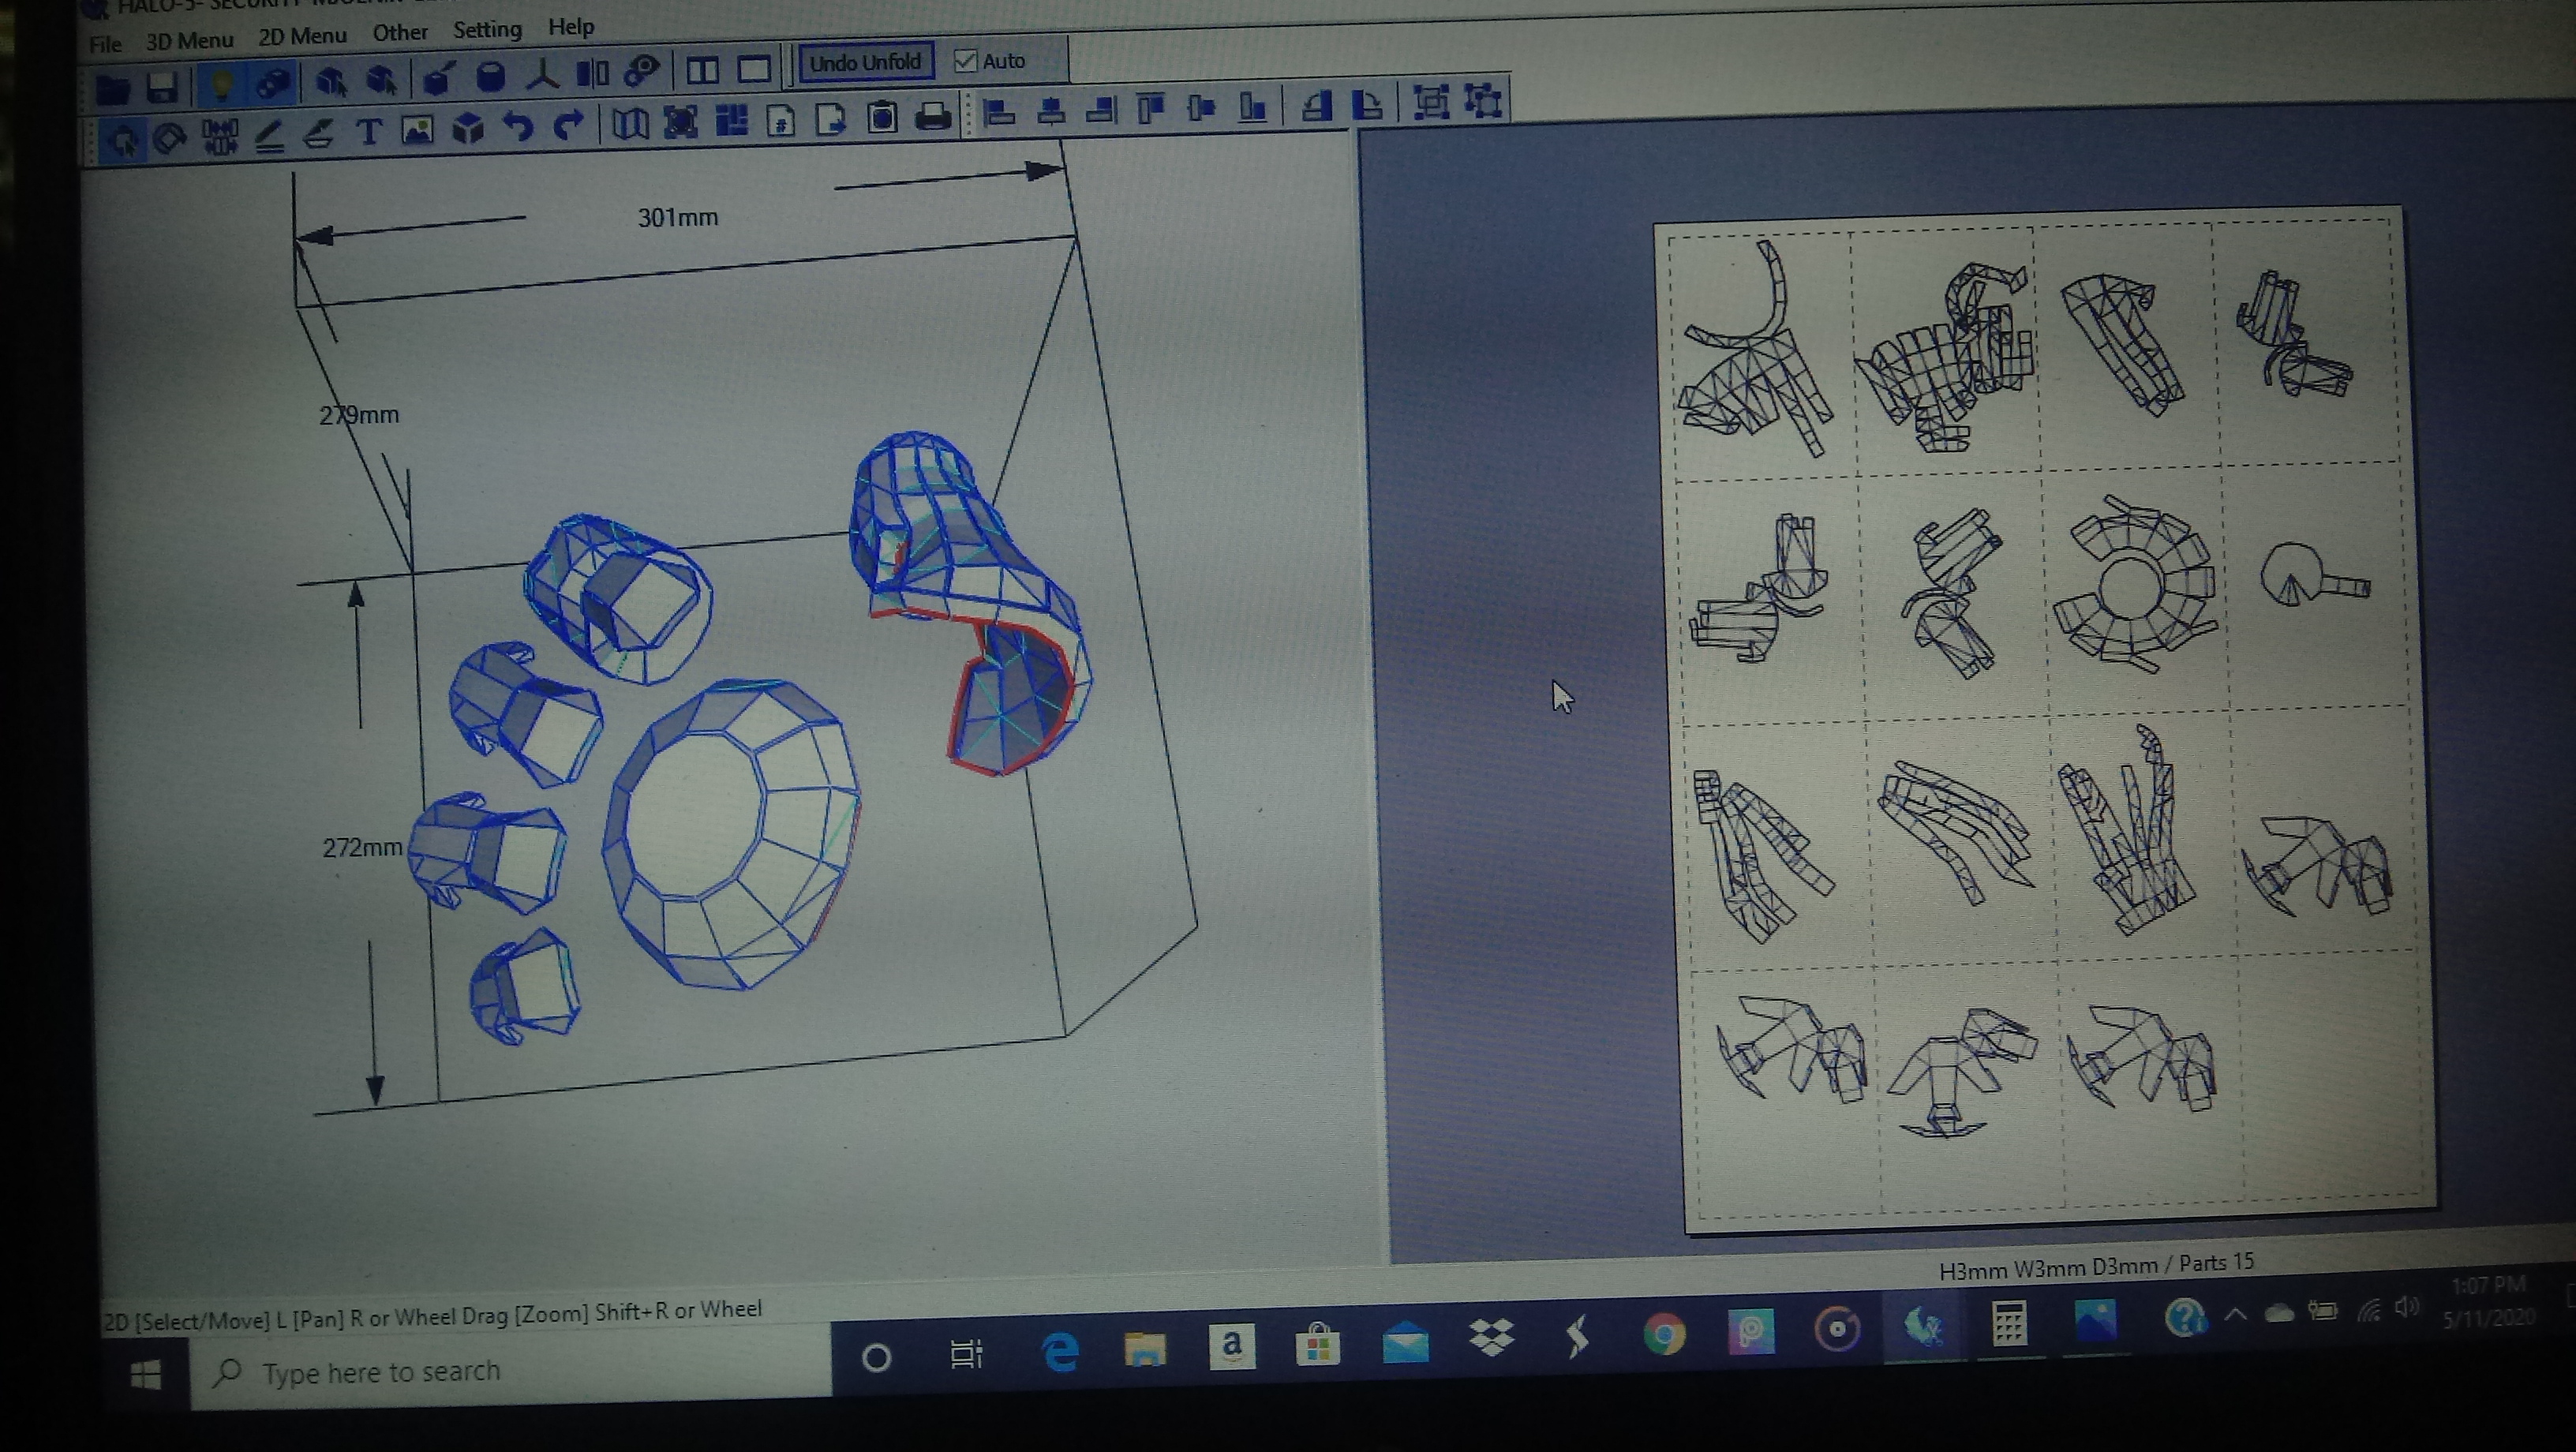This screenshot has width=2576, height=1452.
Task: Align selected parts to the bottom
Action: tap(1252, 106)
